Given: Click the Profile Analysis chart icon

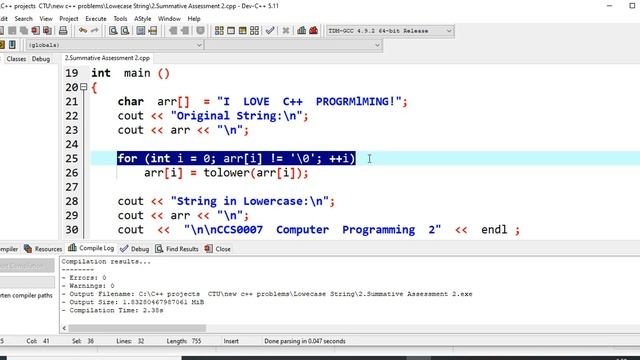Looking at the screenshot, I should (x=302, y=31).
